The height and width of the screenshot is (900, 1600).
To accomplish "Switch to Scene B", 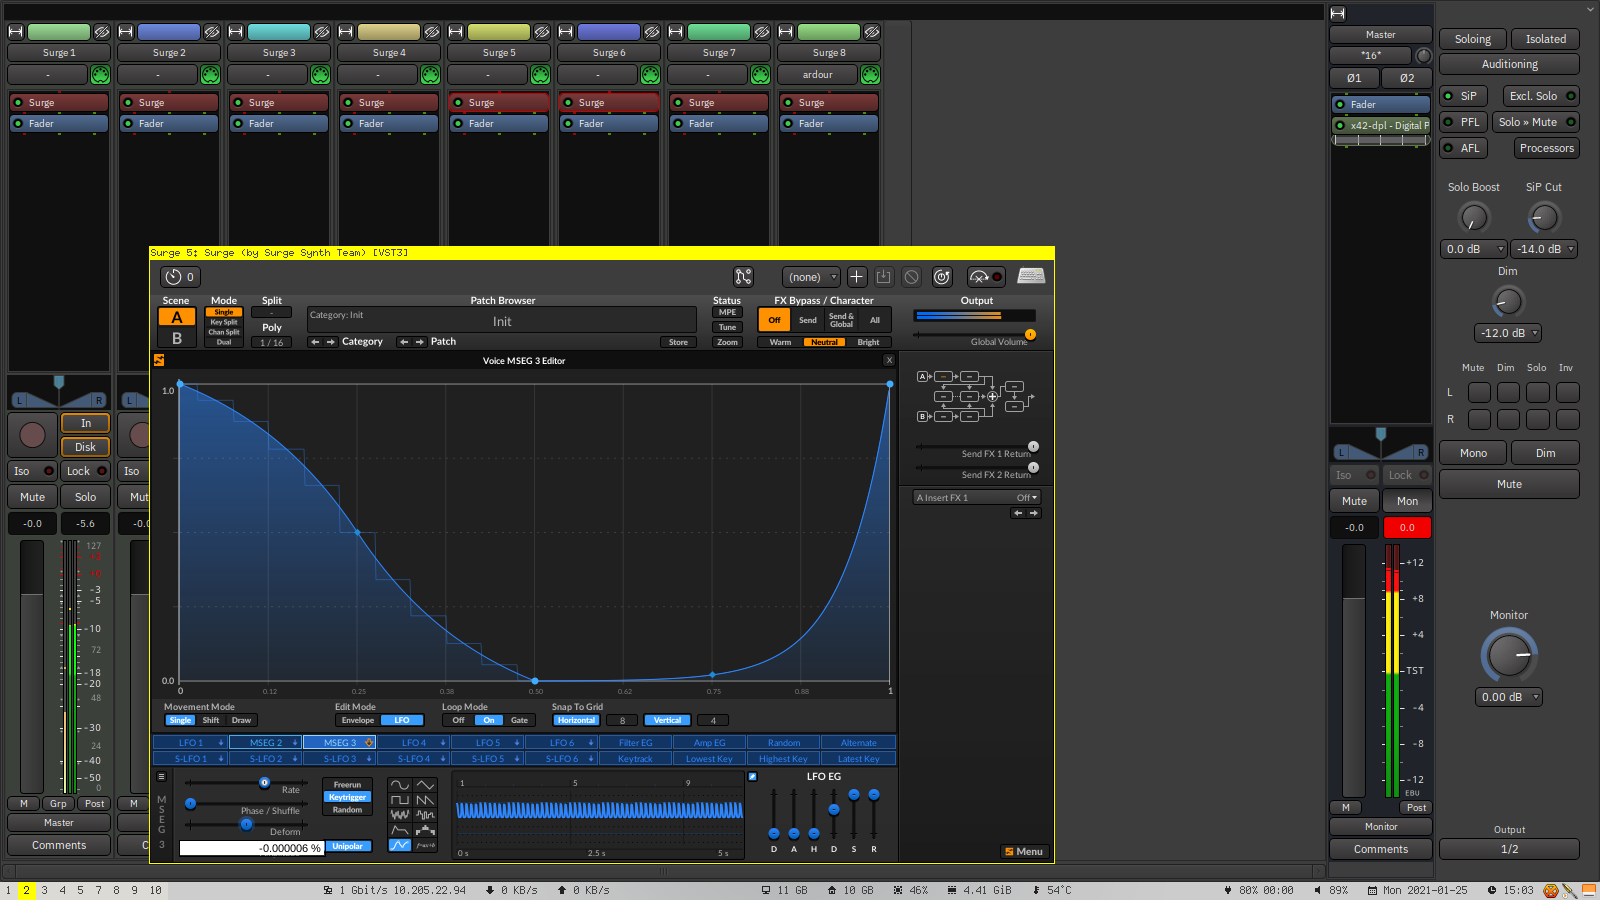I will 177,337.
